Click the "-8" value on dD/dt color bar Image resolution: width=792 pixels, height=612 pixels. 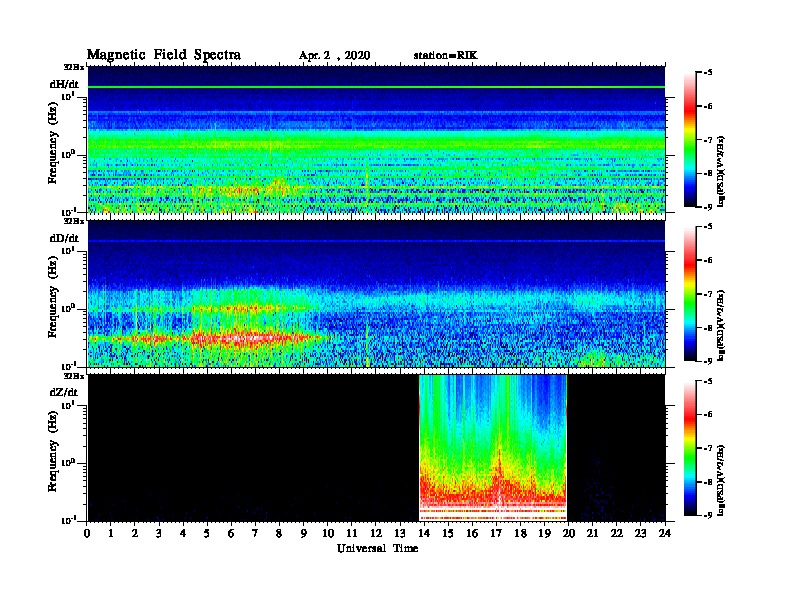(708, 328)
